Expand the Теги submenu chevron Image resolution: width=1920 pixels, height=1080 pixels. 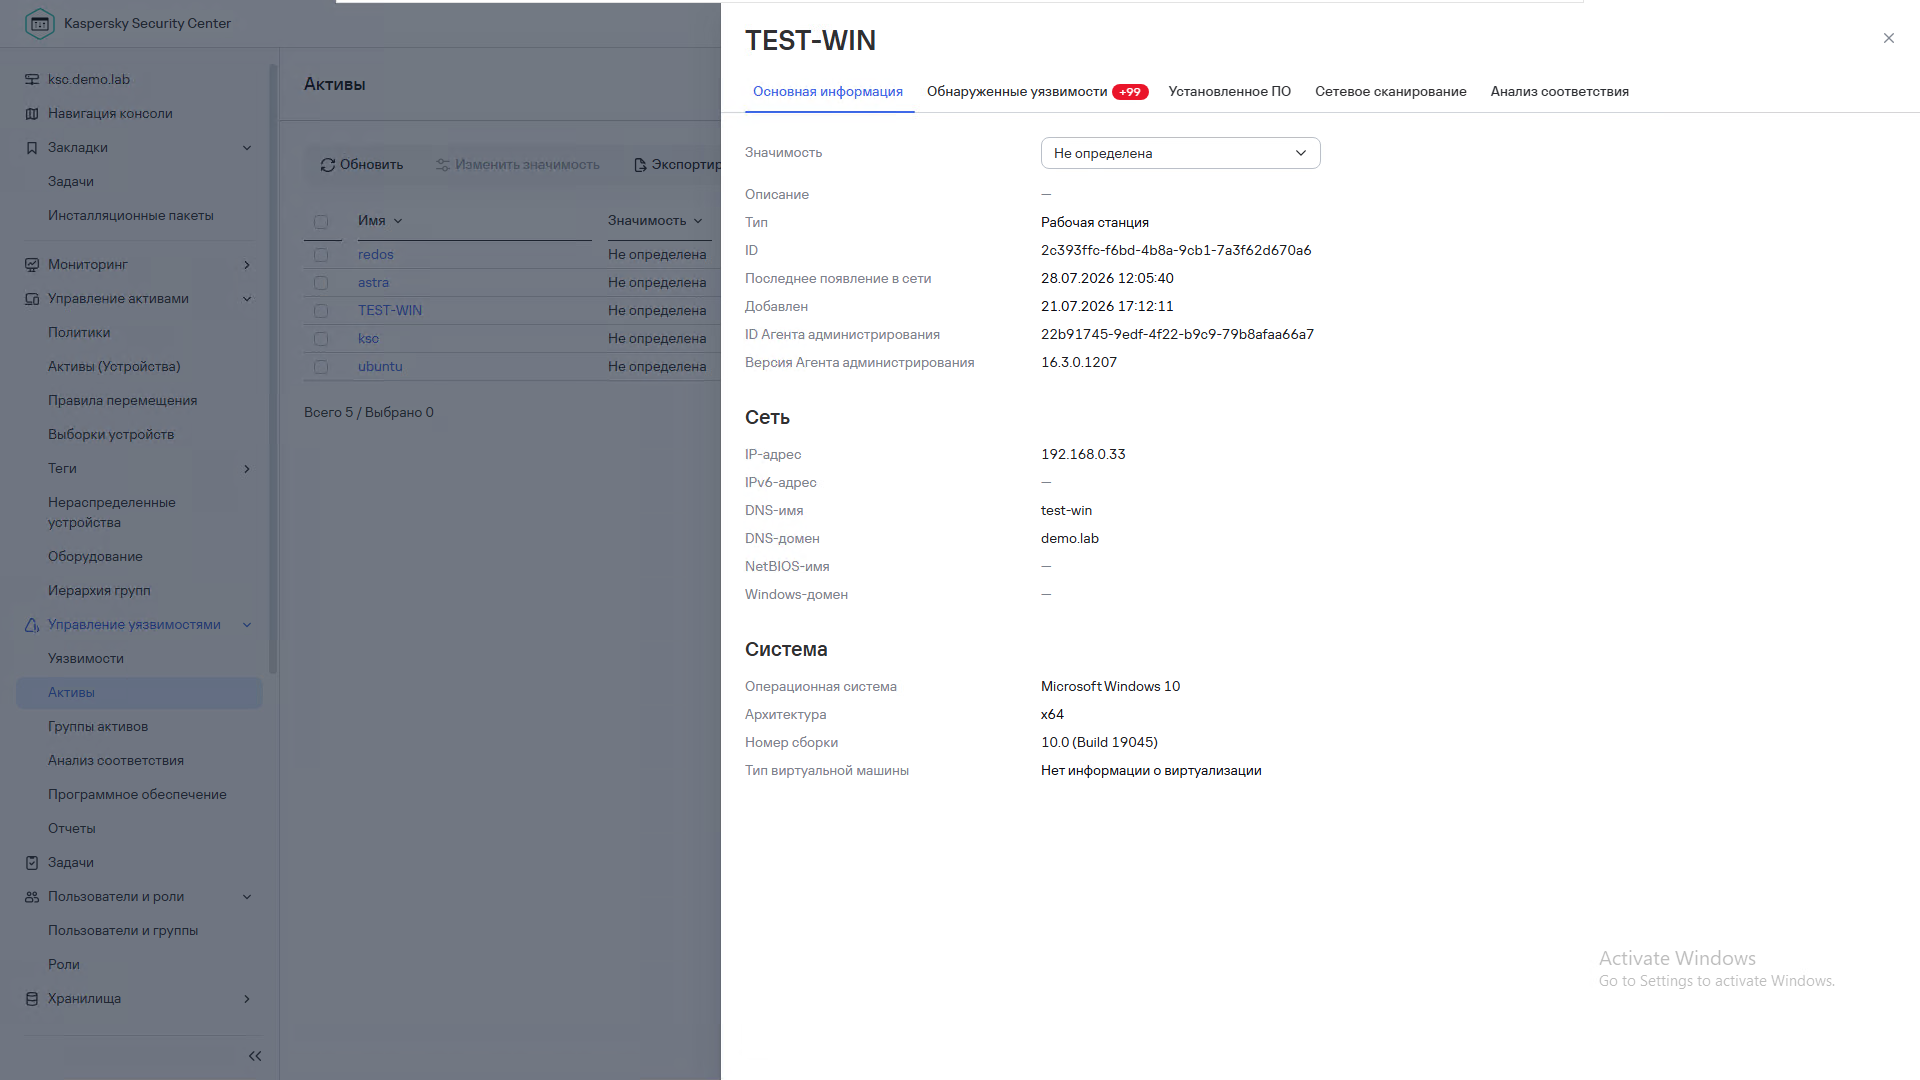[247, 469]
